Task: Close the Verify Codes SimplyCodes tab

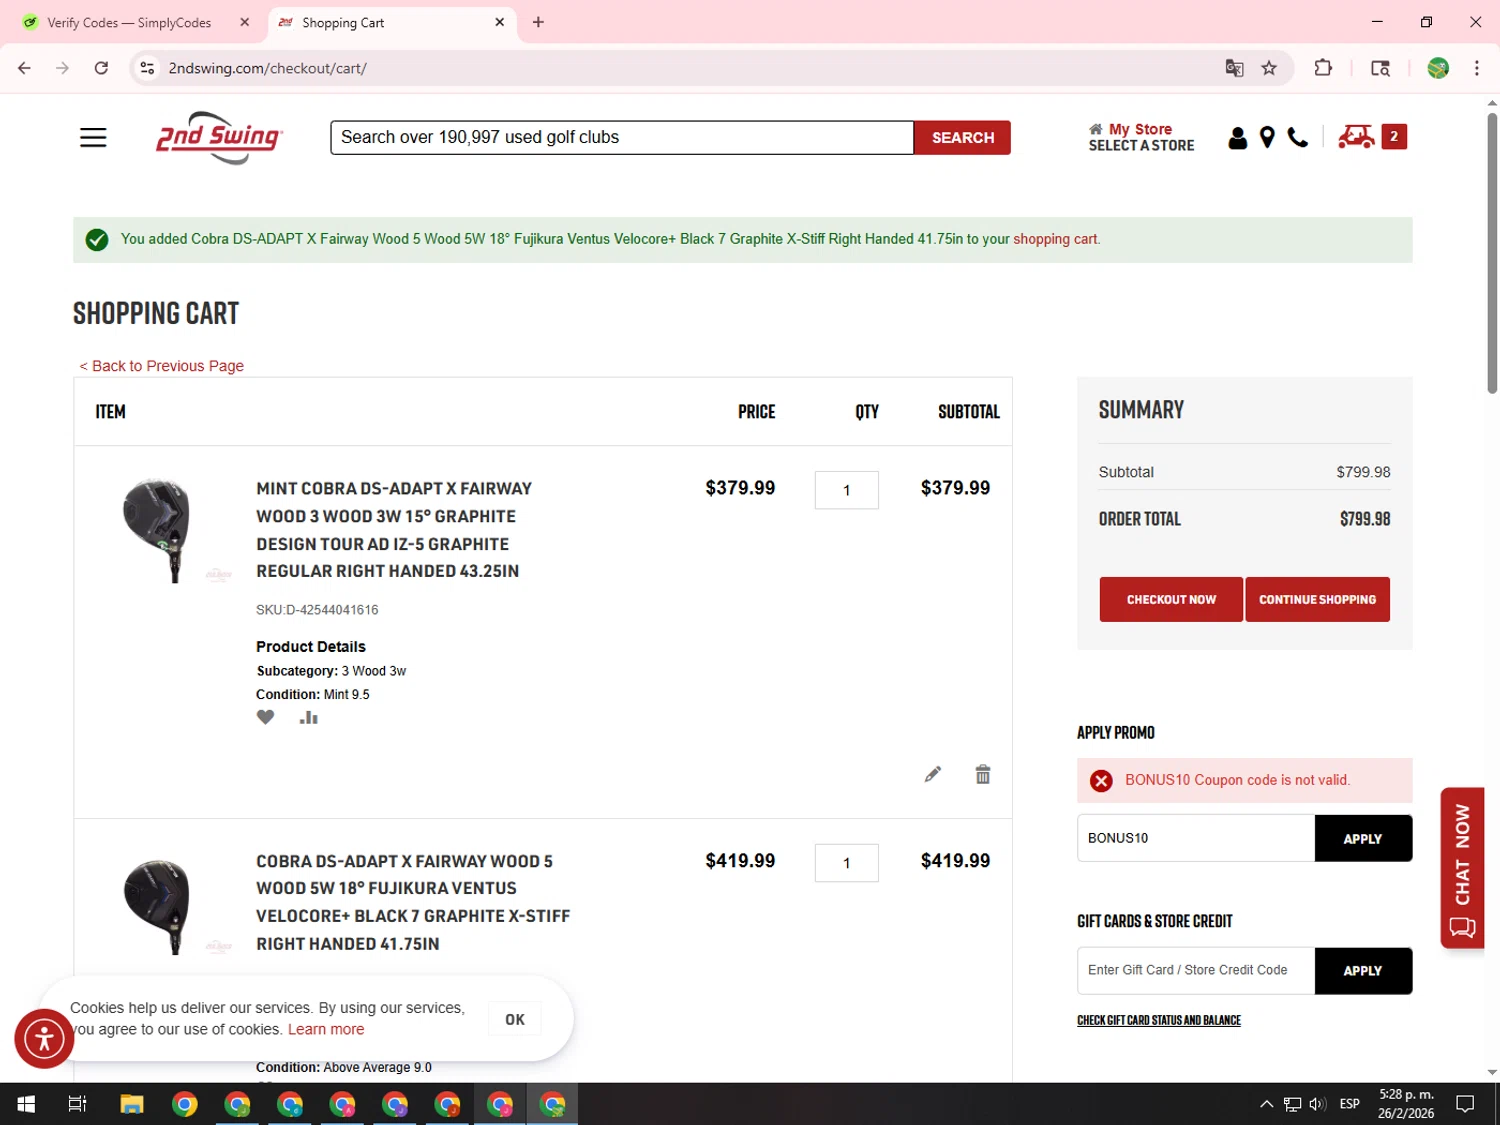Action: 245,22
